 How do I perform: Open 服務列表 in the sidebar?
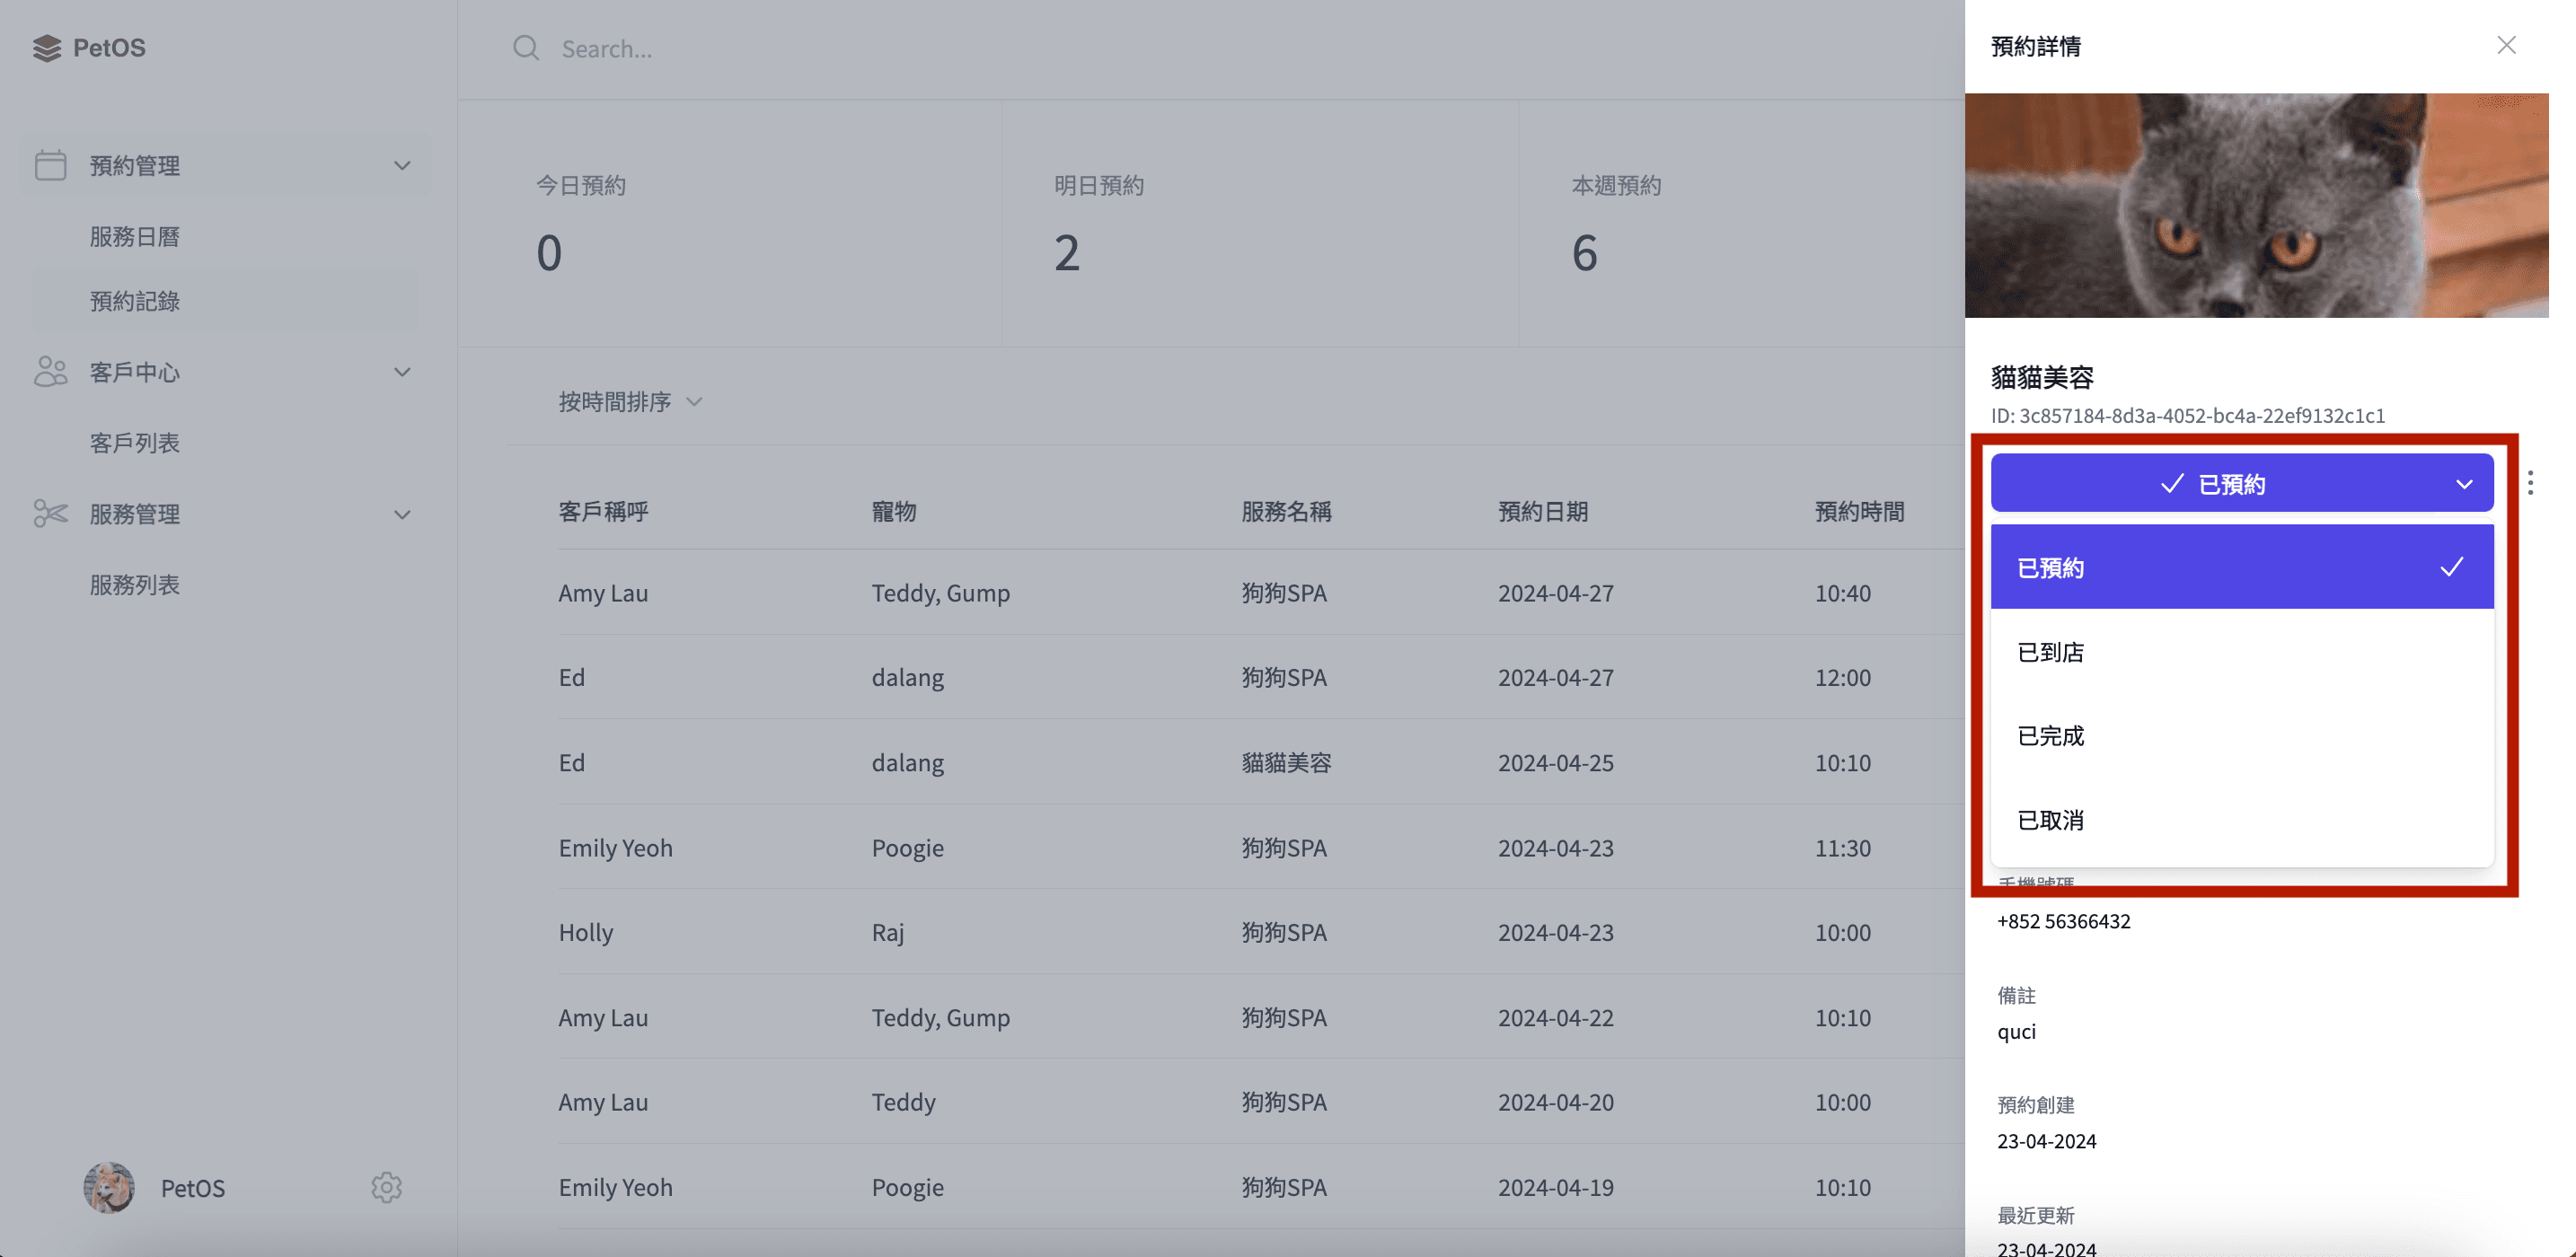pyautogui.click(x=135, y=584)
